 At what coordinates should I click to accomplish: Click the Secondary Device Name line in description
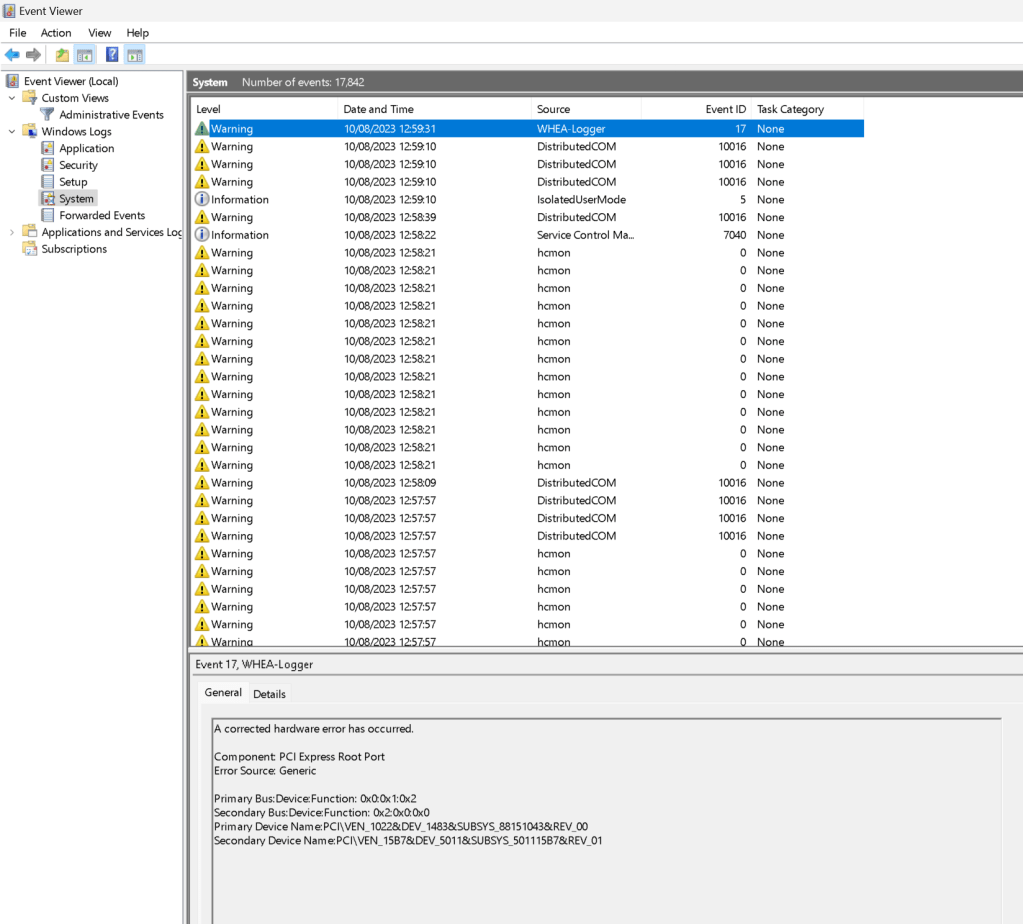[408, 840]
